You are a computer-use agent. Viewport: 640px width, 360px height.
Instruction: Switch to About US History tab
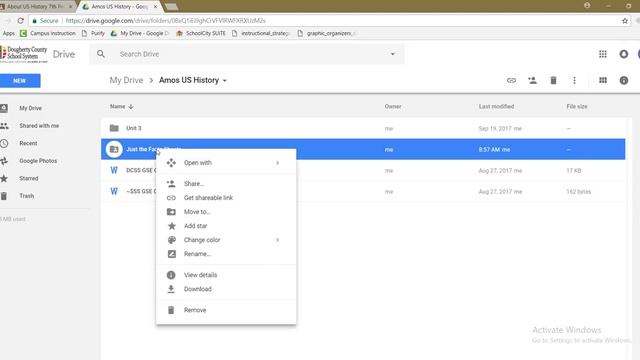(x=37, y=7)
